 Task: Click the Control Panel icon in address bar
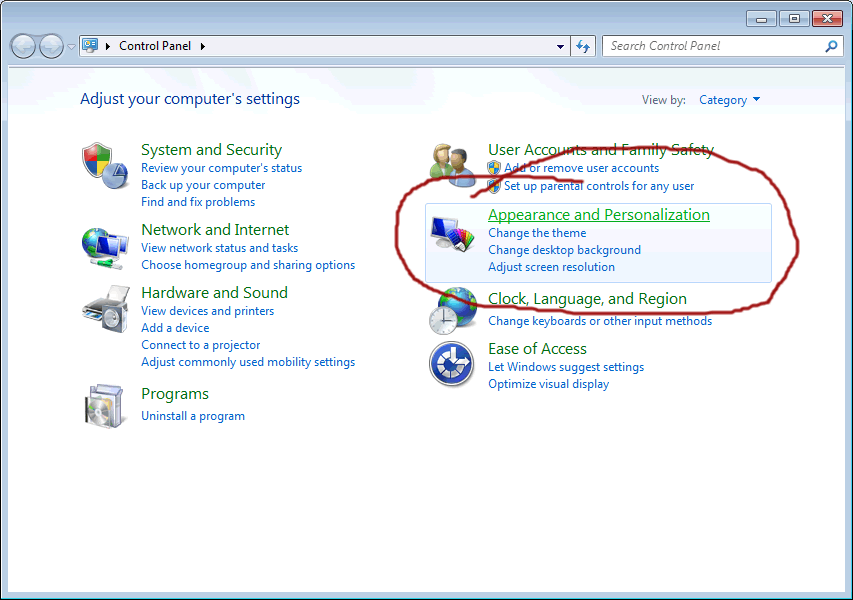90,46
